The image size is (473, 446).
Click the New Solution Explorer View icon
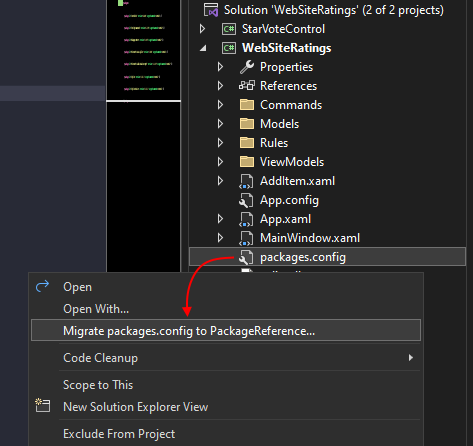[x=43, y=405]
